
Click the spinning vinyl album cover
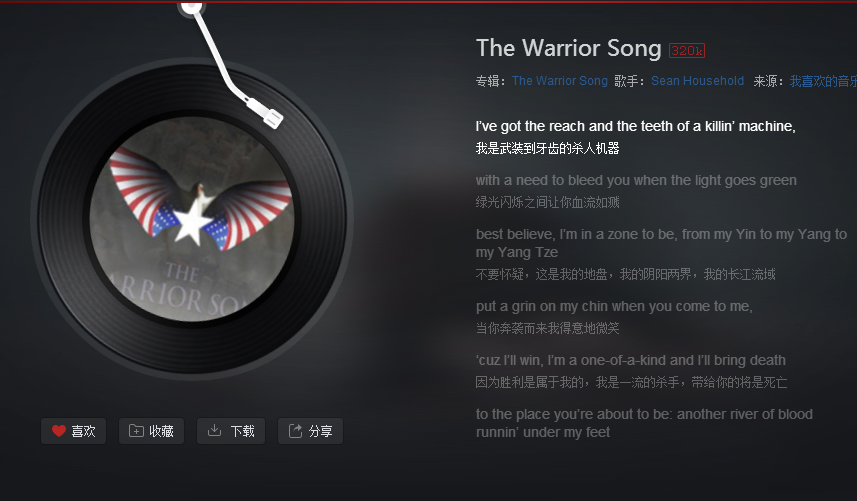click(192, 219)
